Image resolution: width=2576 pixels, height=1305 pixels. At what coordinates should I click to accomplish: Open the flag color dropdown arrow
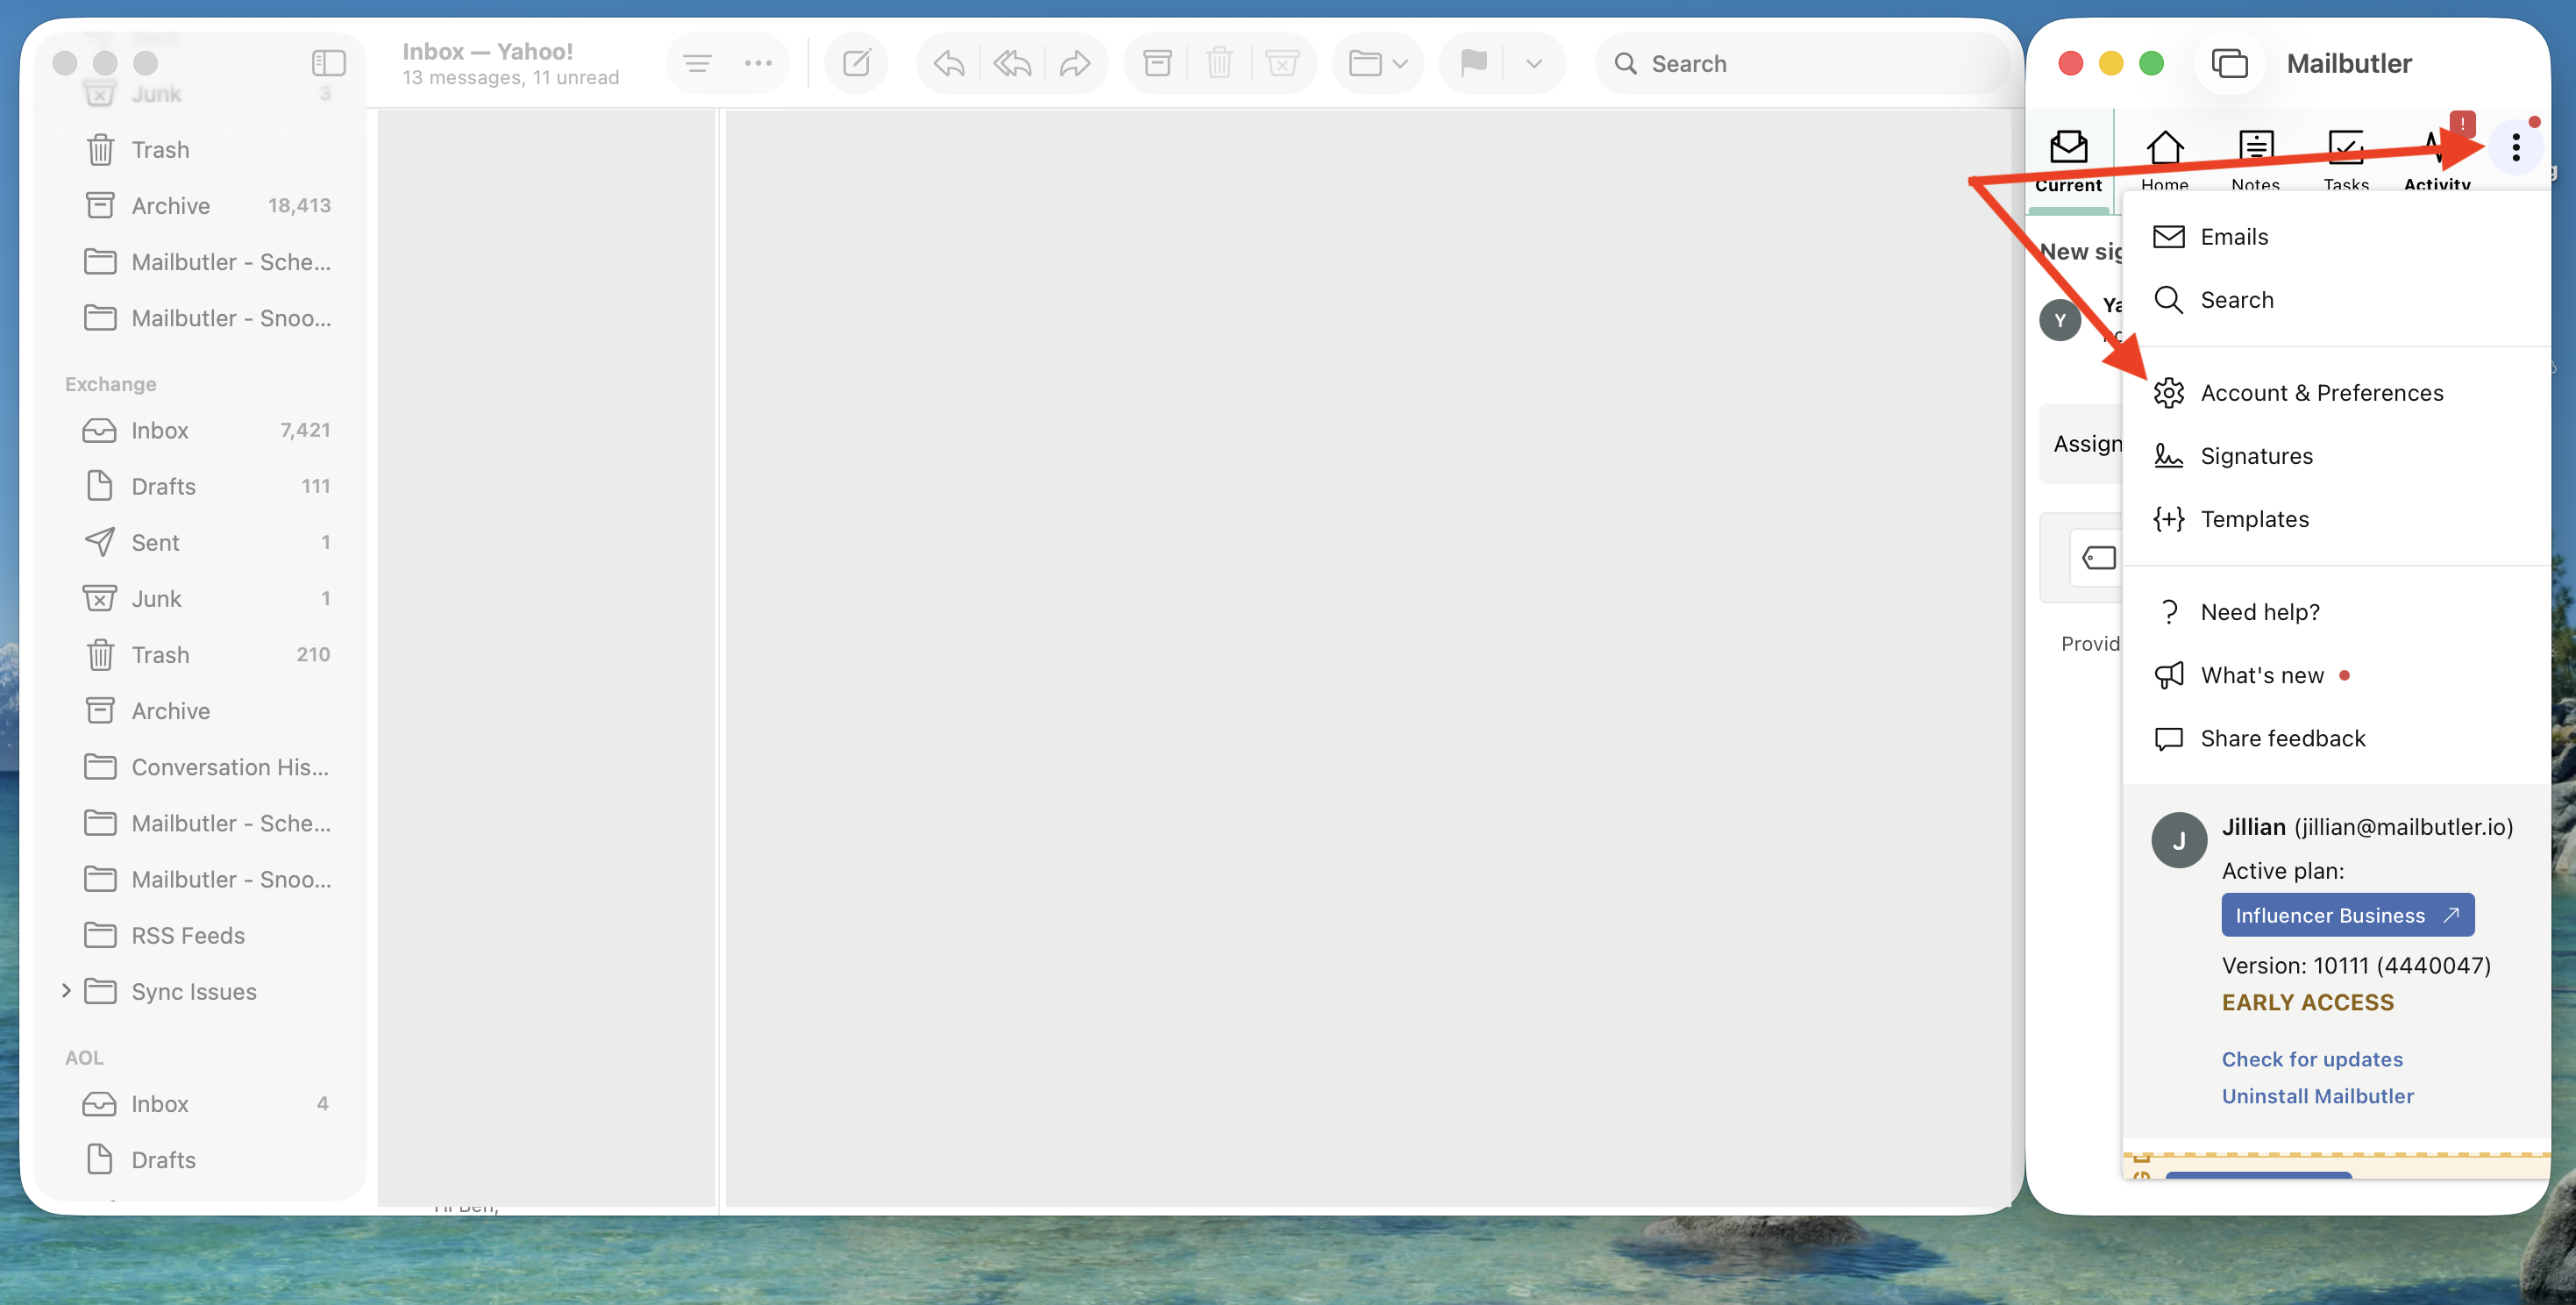[x=1533, y=64]
